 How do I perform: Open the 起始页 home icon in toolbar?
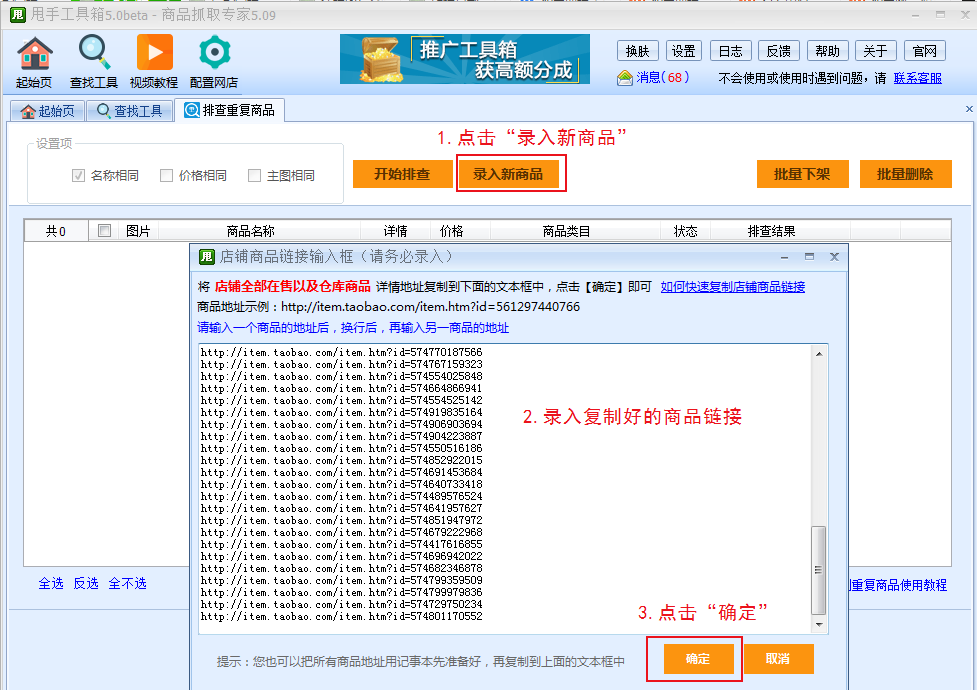pyautogui.click(x=34, y=62)
